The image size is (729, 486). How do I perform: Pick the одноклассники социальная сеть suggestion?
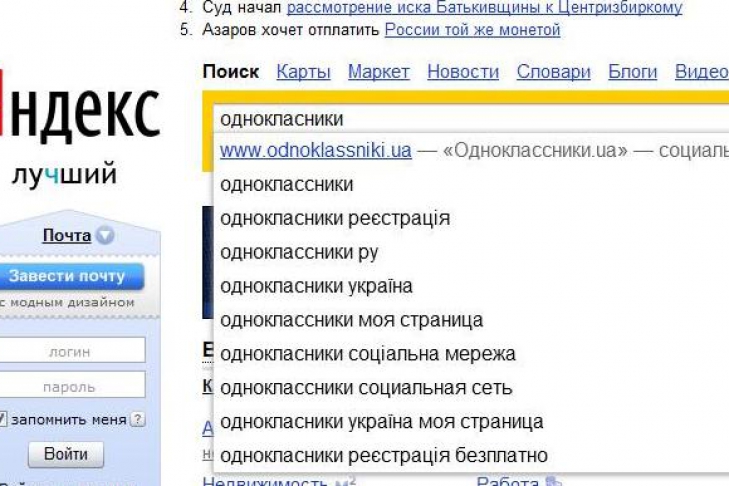366,388
